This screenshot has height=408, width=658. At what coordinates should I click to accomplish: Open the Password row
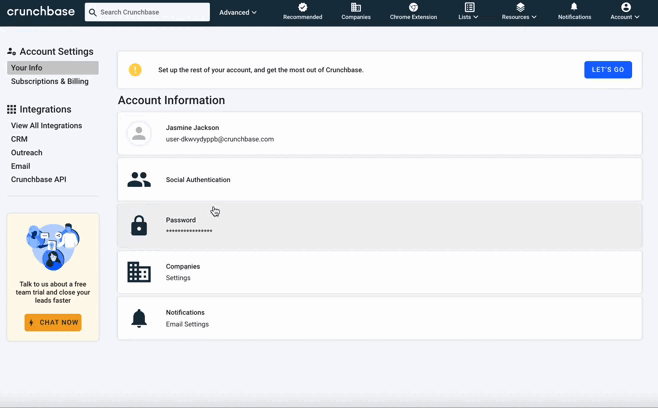(380, 226)
